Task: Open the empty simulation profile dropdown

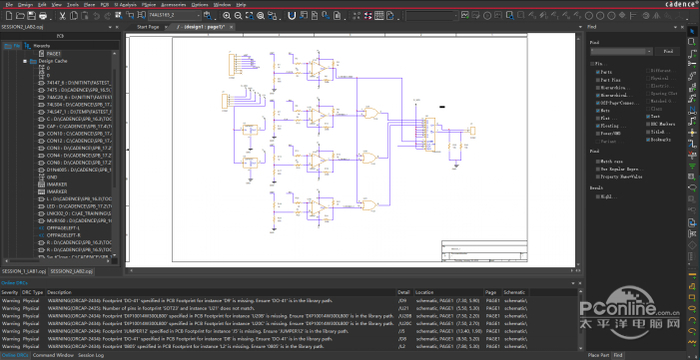Action: point(456,16)
